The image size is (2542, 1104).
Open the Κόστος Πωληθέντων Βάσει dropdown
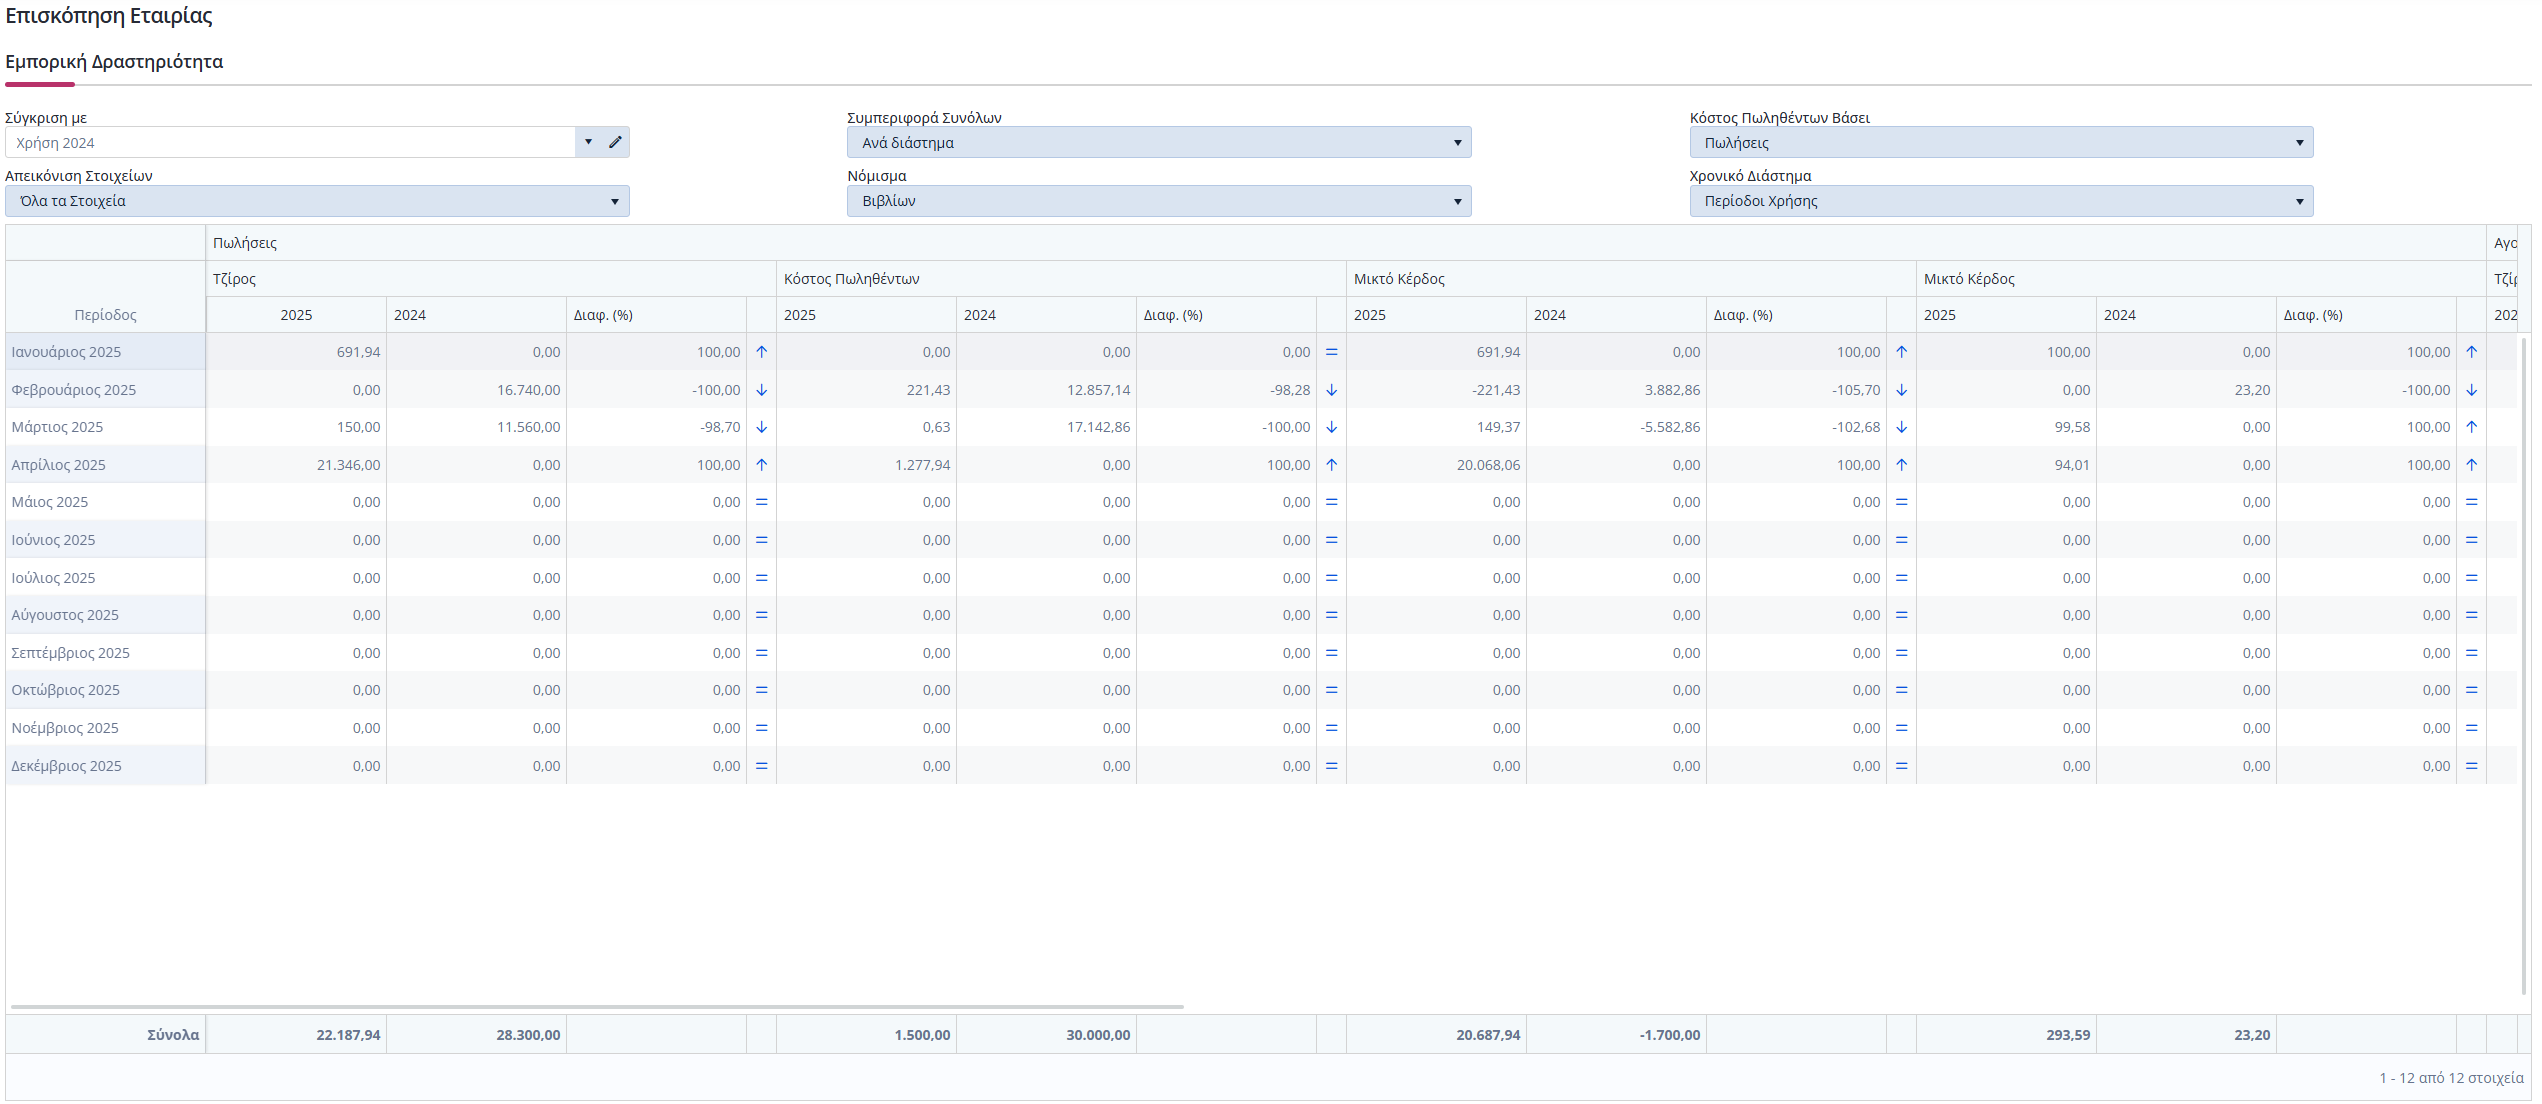(x=2001, y=142)
